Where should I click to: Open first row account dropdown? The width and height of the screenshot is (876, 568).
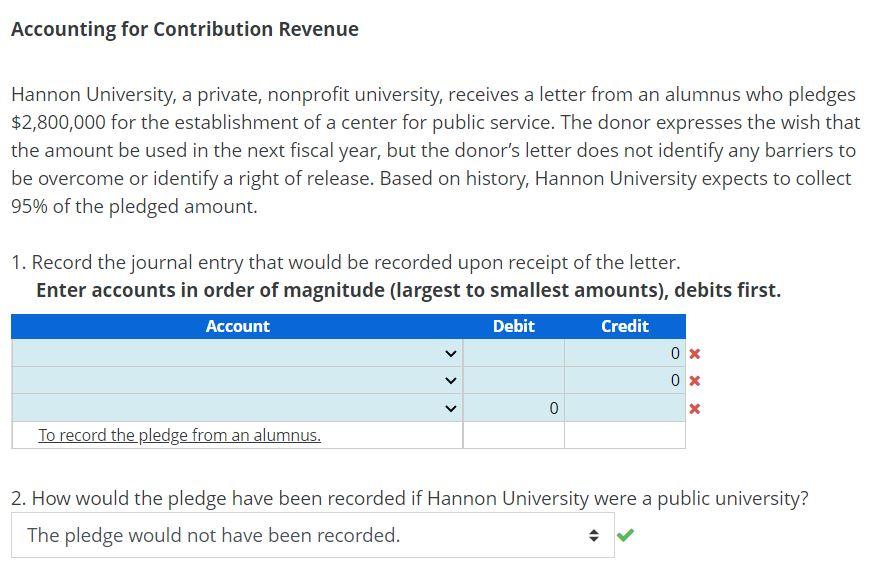click(237, 353)
